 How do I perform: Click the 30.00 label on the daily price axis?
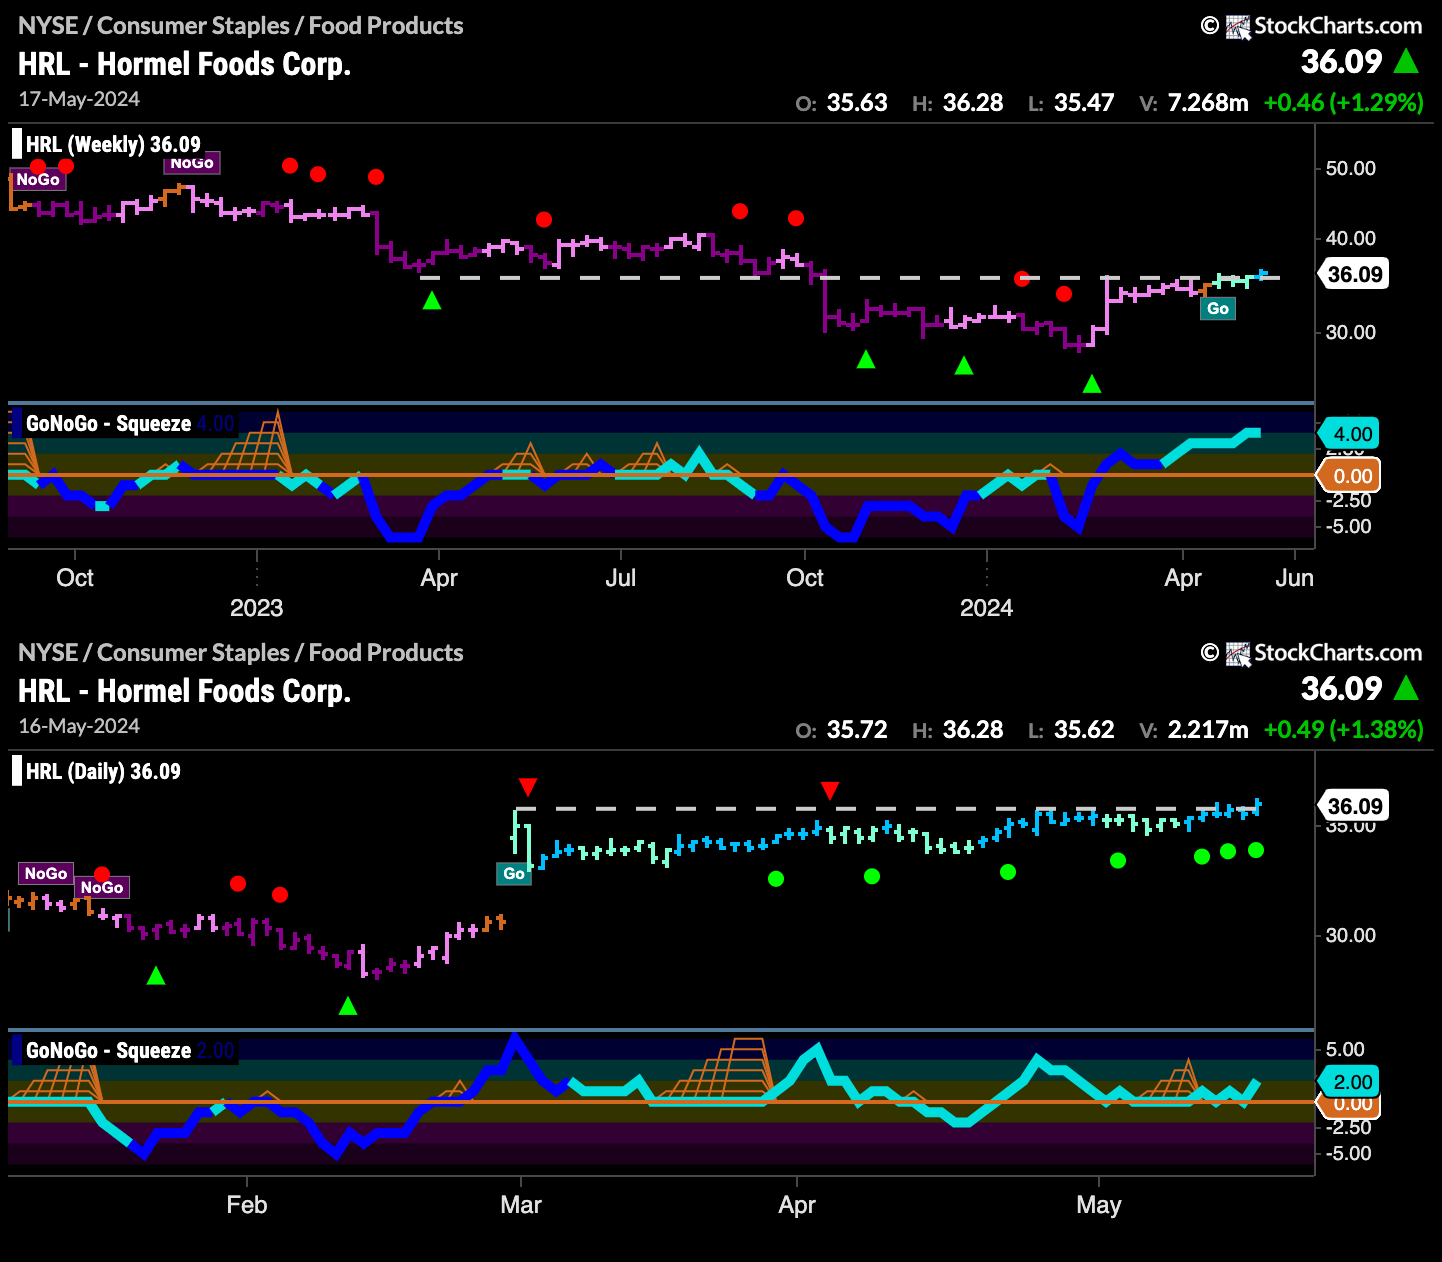pos(1350,935)
